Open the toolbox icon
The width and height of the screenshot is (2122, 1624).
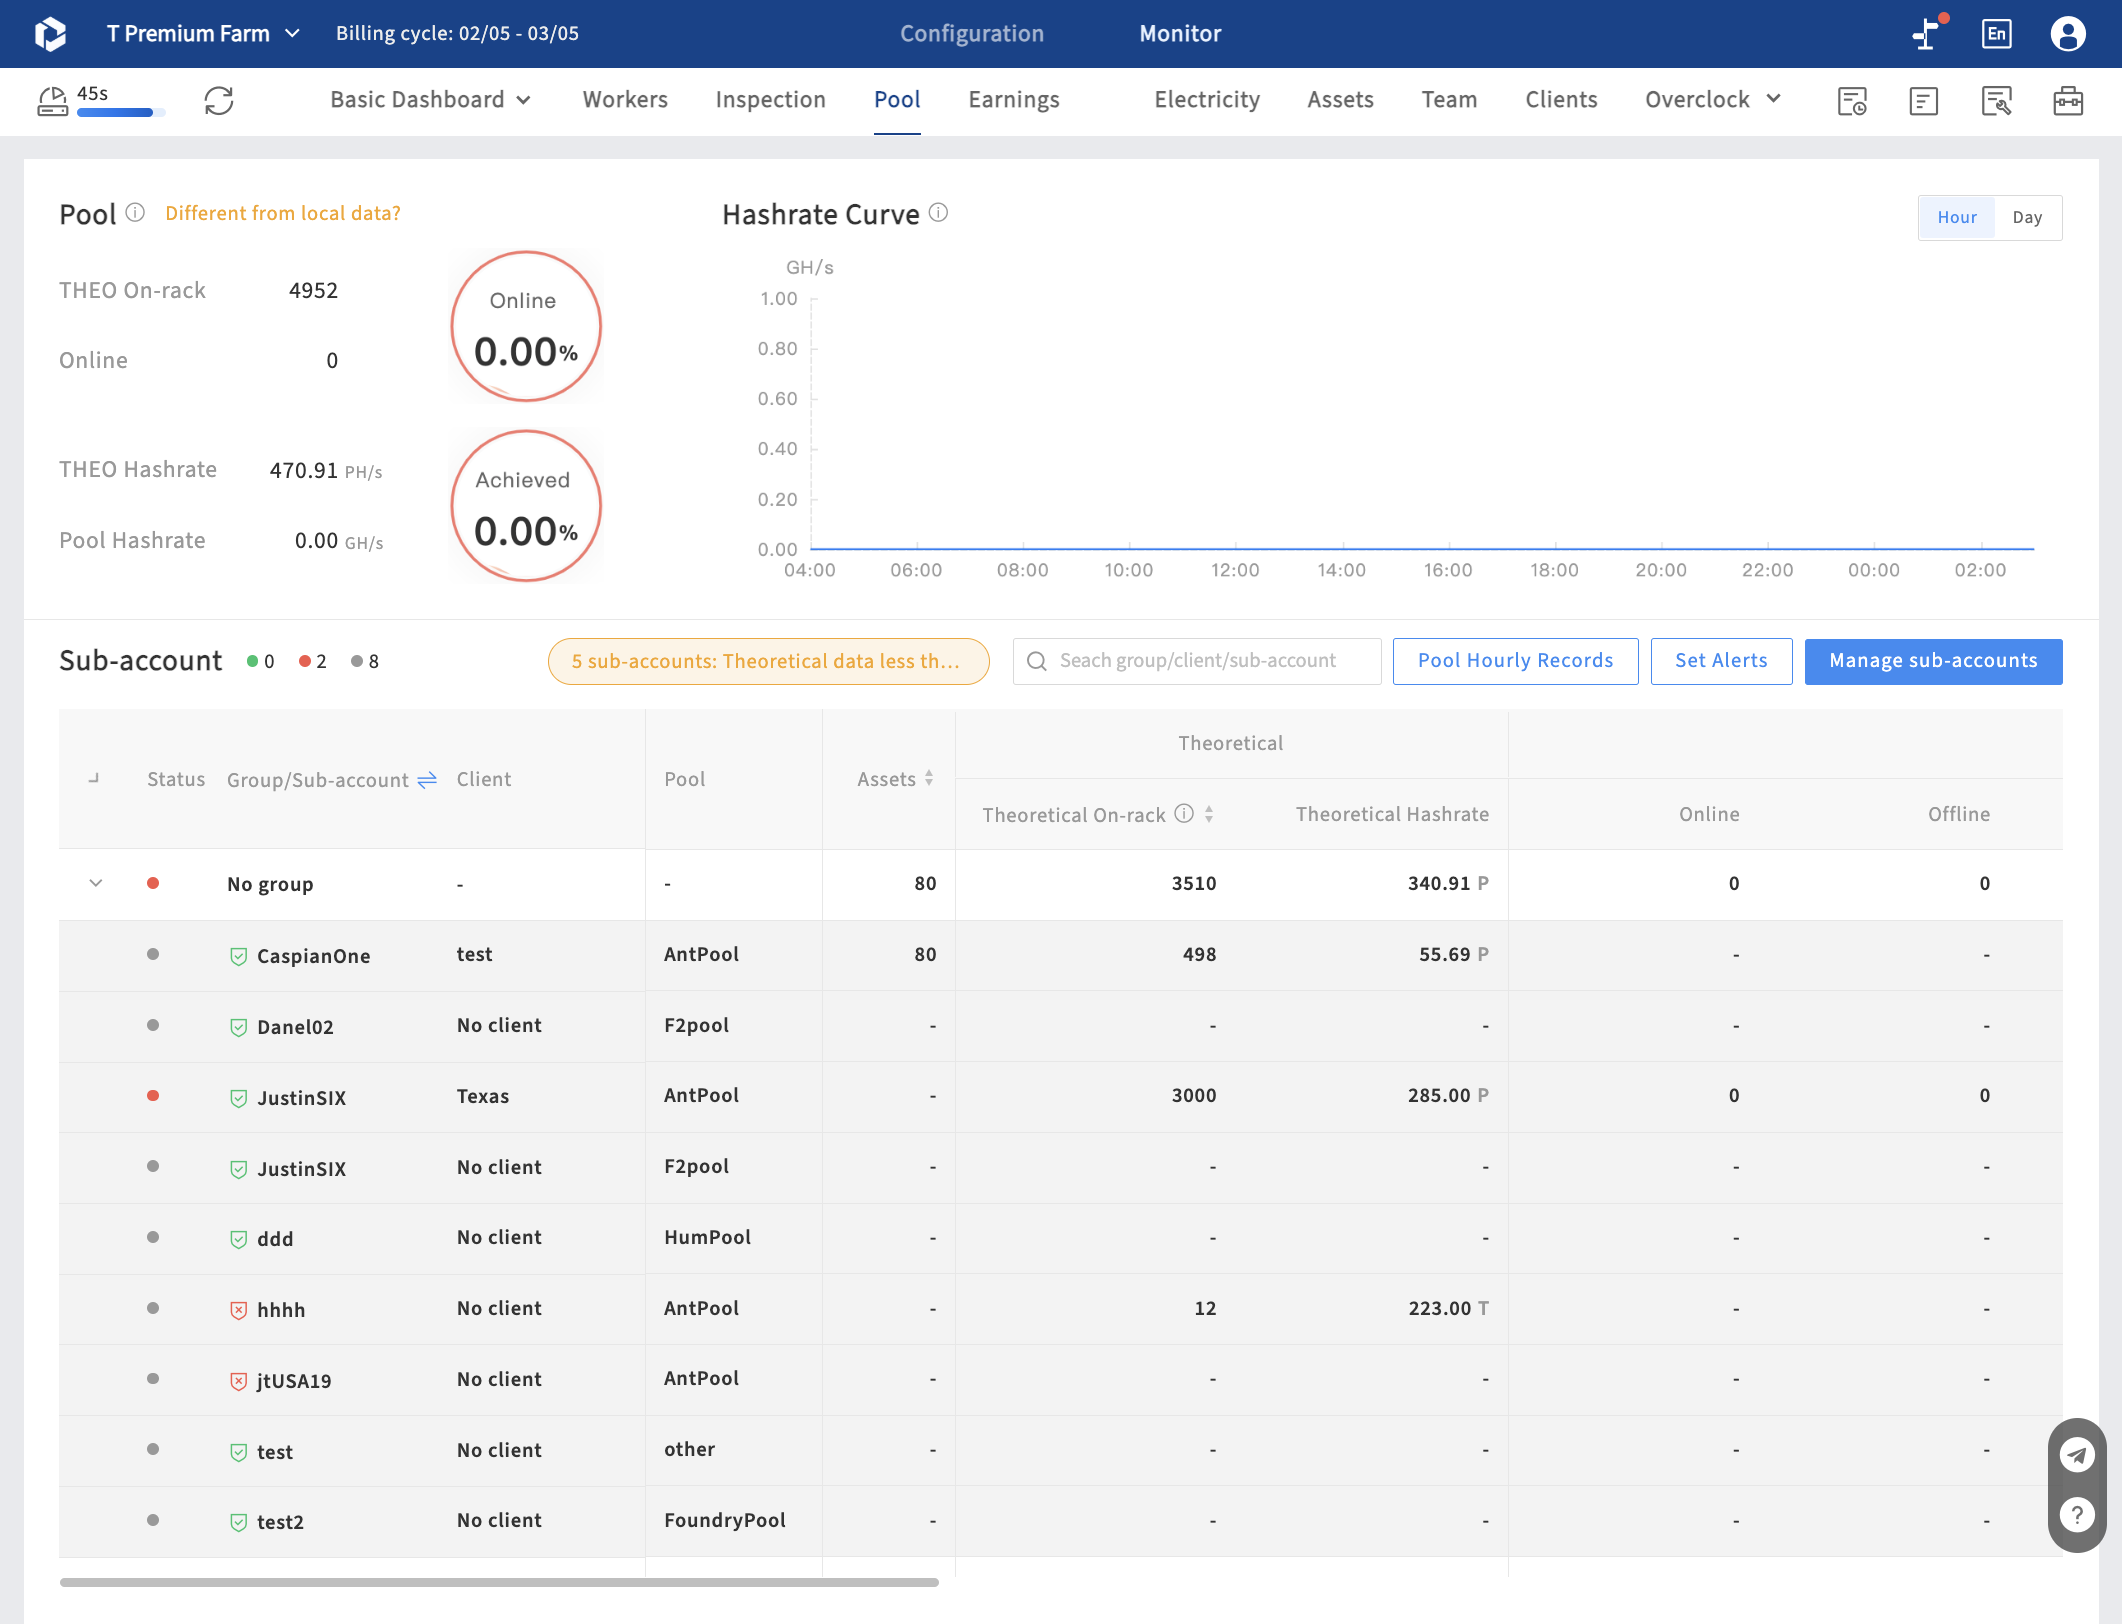(x=2068, y=101)
